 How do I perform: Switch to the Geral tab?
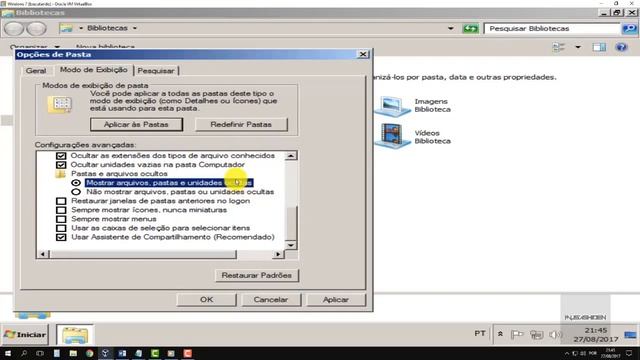[x=36, y=71]
